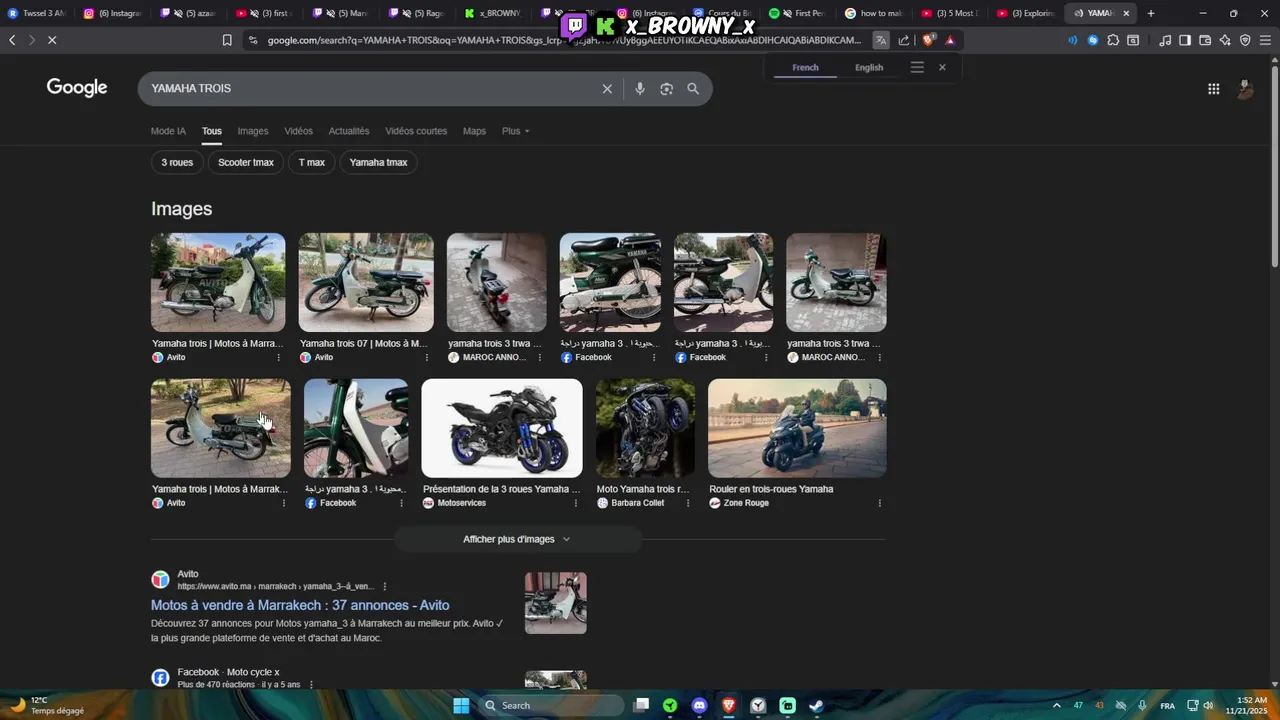Viewport: 1280px width, 720px height.
Task: Stop loading the page
Action: 52,40
